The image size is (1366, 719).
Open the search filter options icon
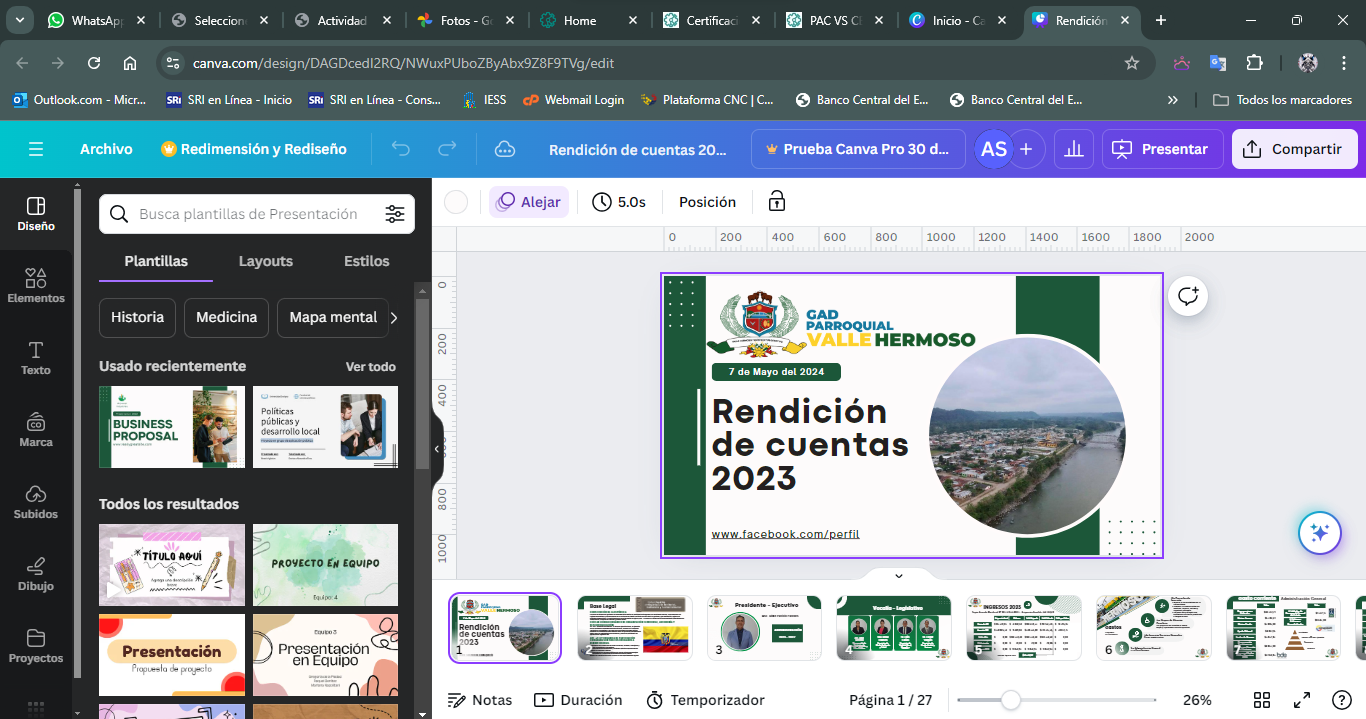395,214
